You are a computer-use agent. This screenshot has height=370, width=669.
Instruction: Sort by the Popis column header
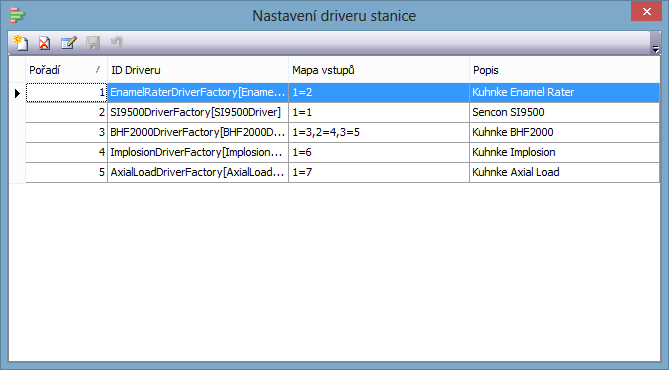[564, 70]
